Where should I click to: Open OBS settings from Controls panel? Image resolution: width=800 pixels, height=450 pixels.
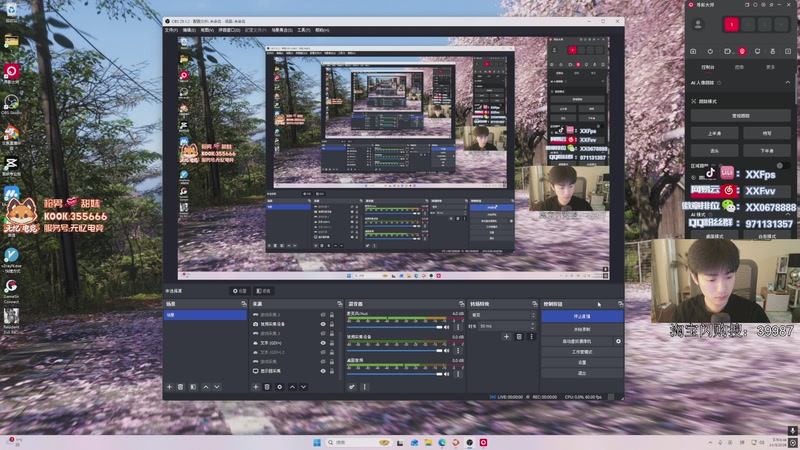[x=582, y=363]
